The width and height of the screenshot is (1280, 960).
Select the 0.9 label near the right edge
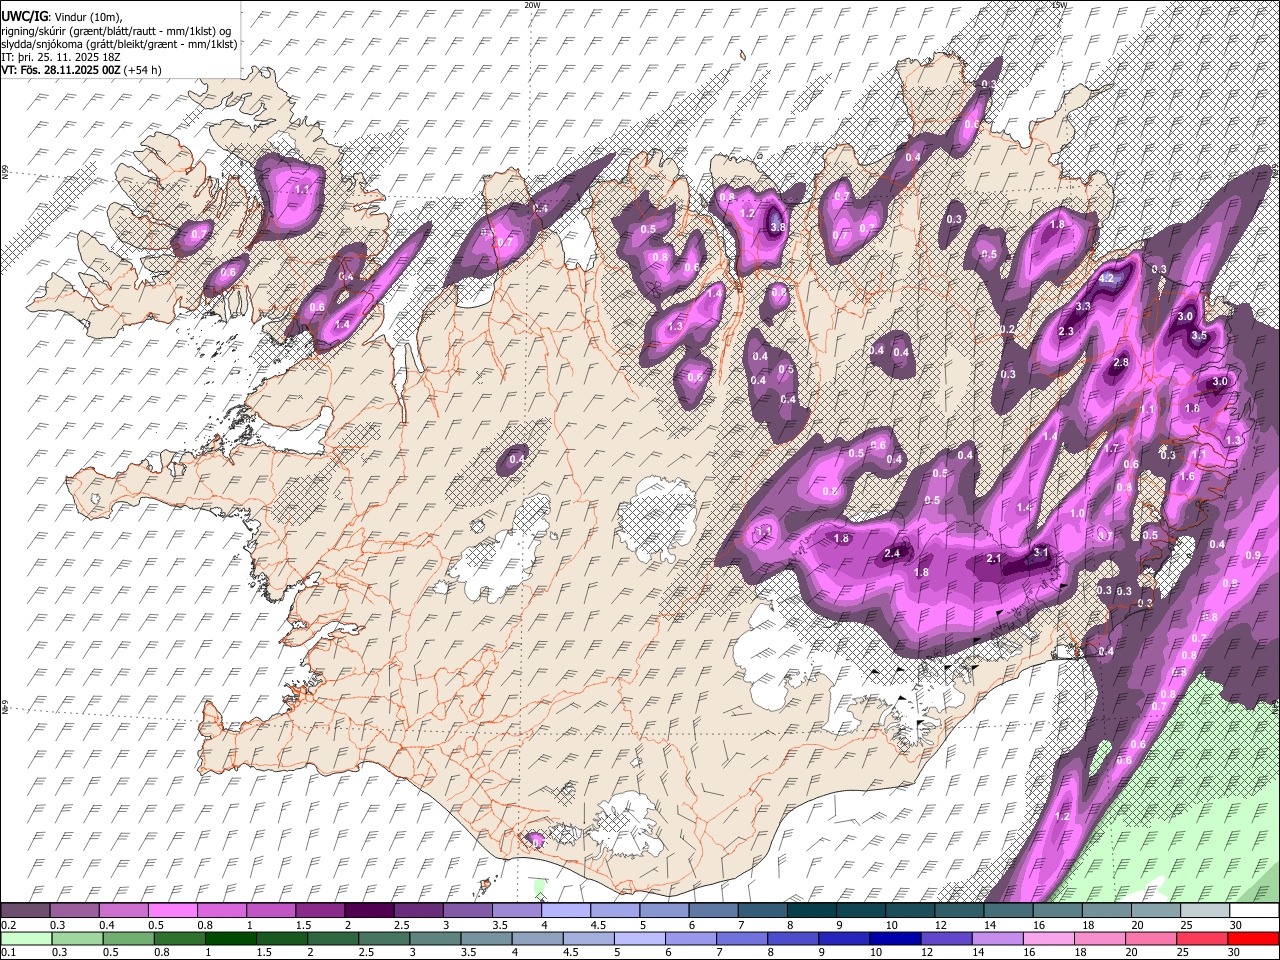click(x=1254, y=556)
